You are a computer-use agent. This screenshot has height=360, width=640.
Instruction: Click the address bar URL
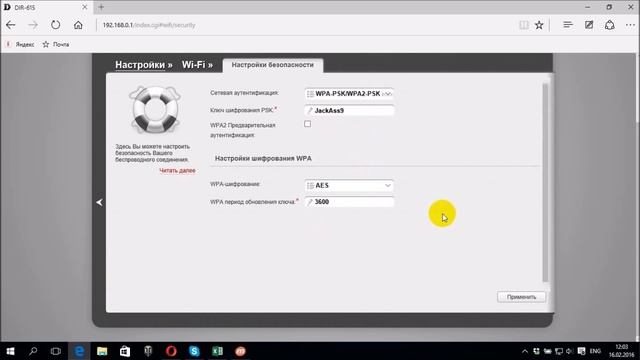click(x=149, y=25)
